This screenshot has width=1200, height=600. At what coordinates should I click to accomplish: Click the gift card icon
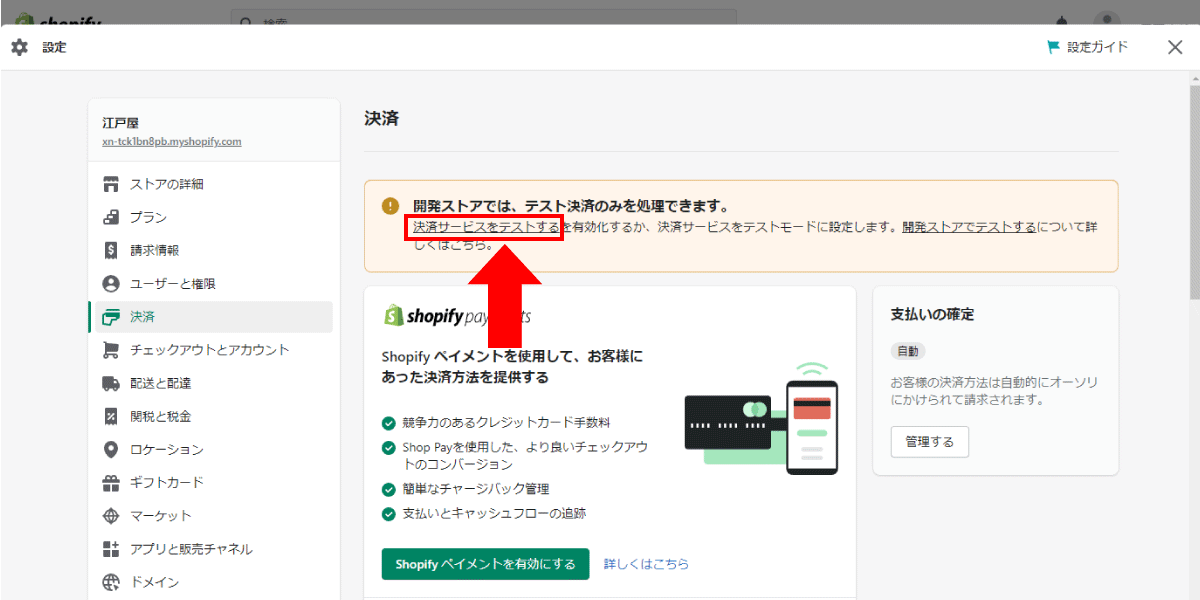111,483
